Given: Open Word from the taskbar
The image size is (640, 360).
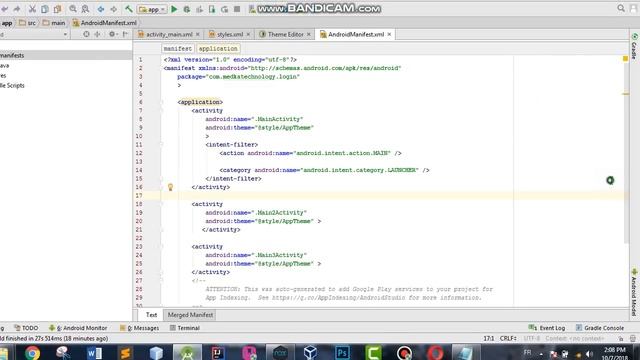Looking at the screenshot, I should pos(94,353).
